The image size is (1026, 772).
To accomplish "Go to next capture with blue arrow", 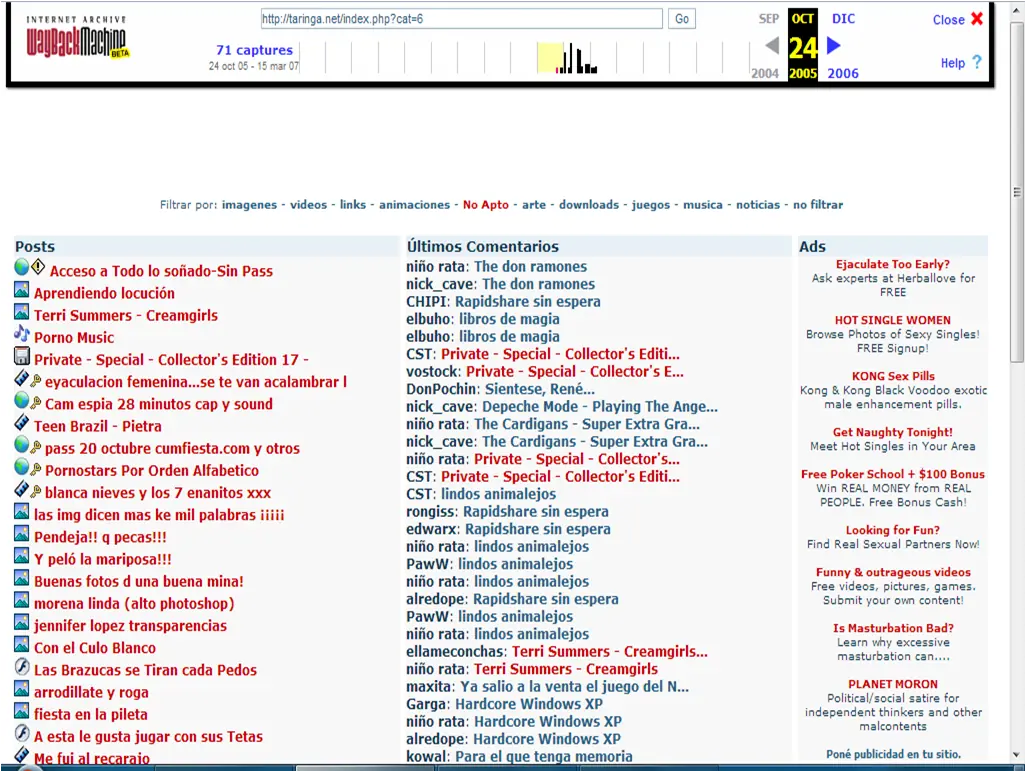I will click(834, 45).
